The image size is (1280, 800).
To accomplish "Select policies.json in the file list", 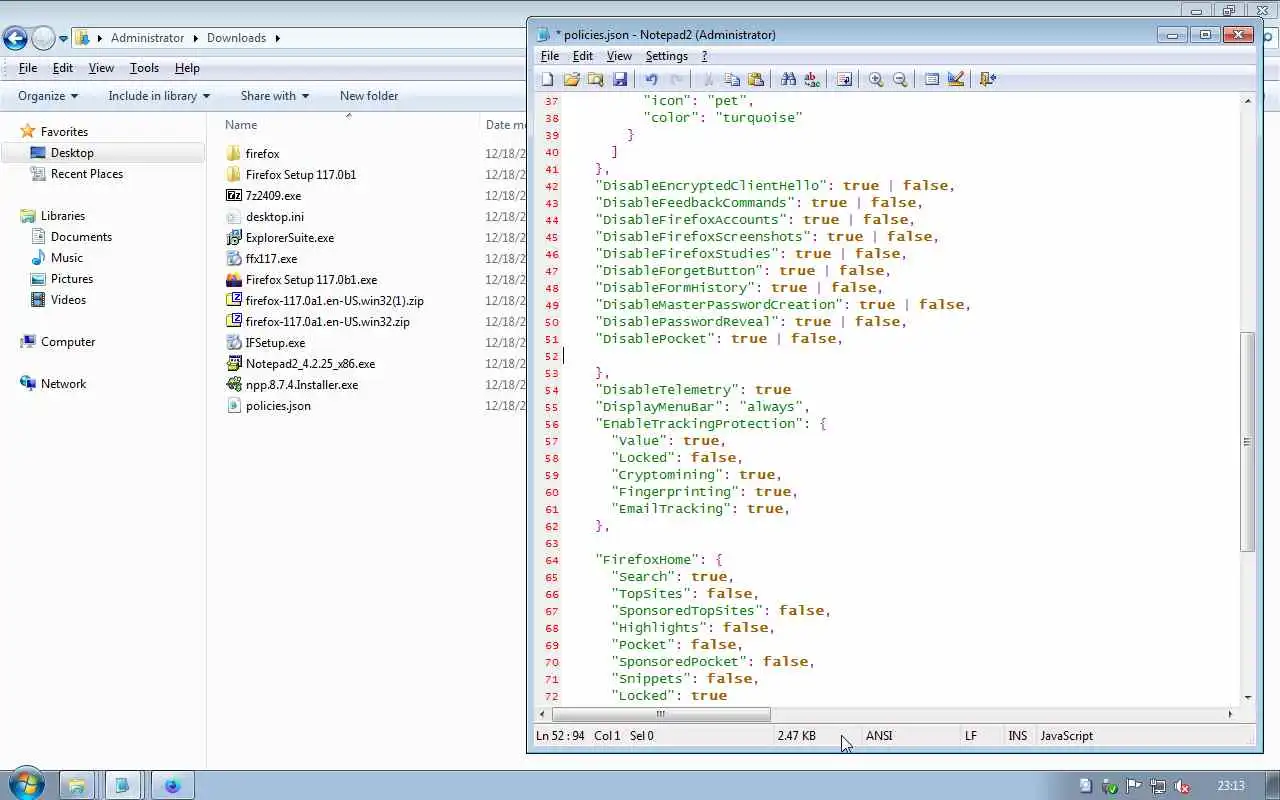I will 278,406.
